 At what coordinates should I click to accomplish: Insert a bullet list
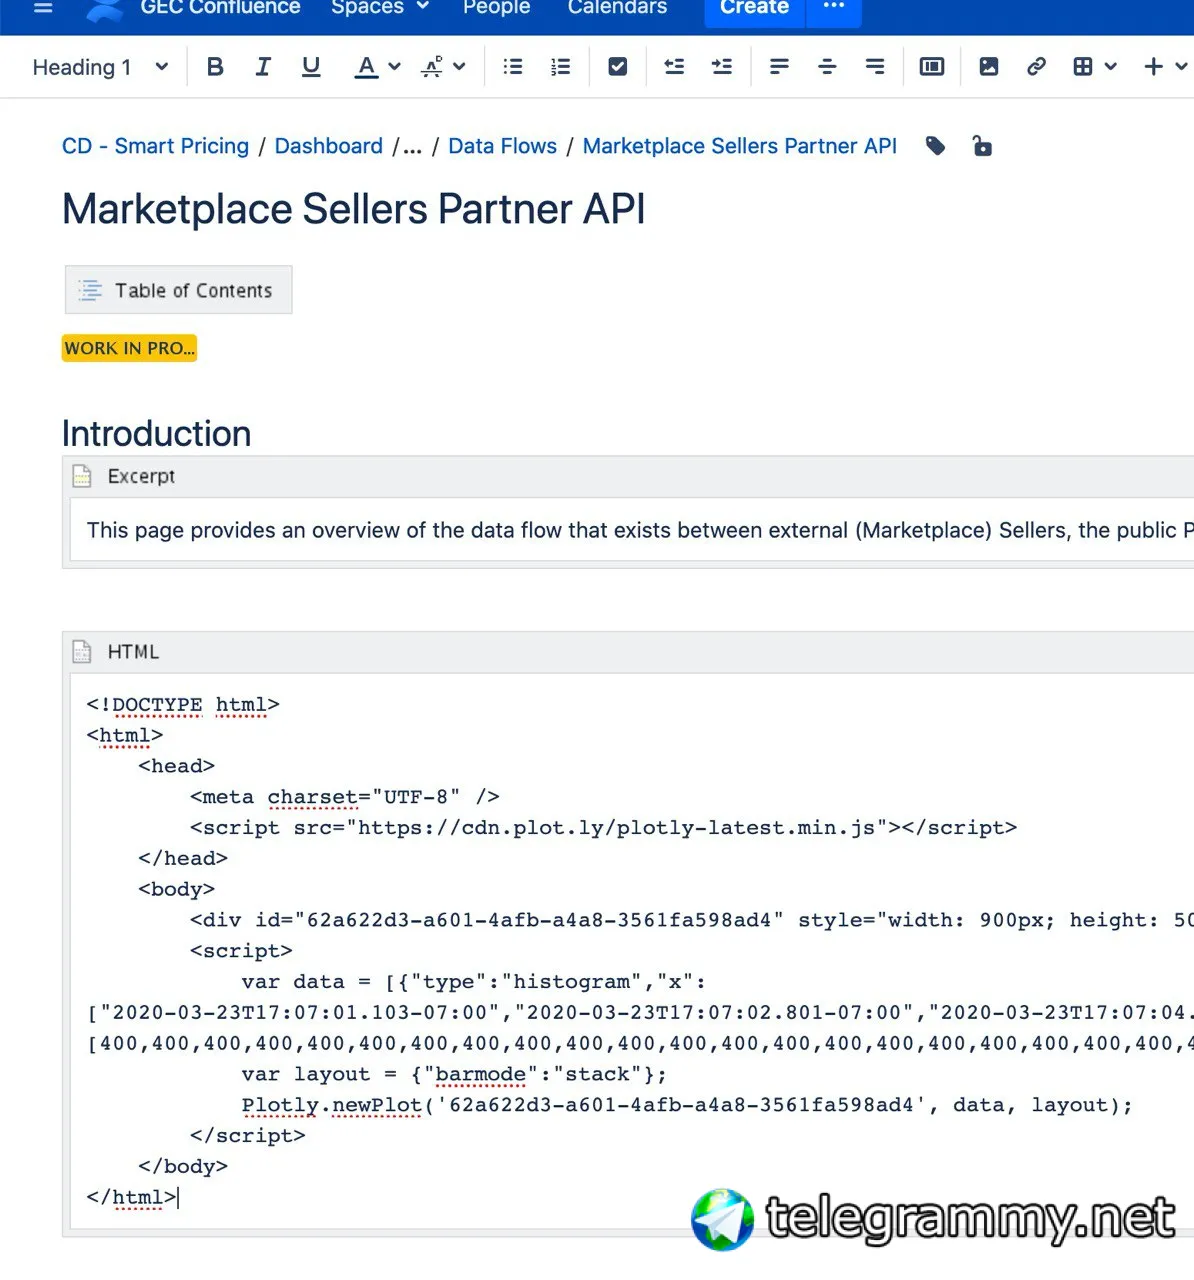(513, 67)
